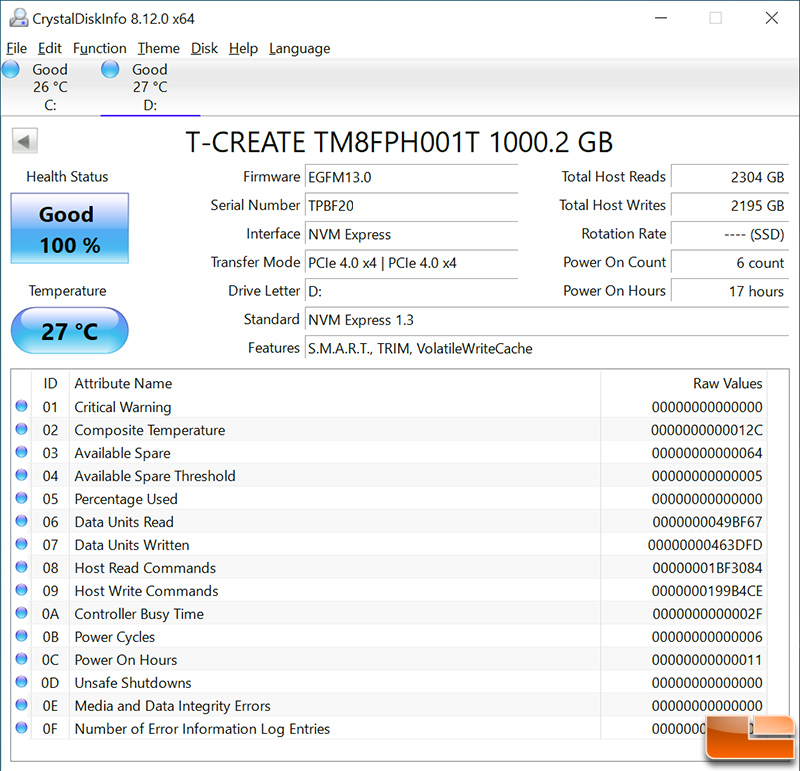Open the Language menu
Viewport: 800px width, 771px height.
[299, 48]
